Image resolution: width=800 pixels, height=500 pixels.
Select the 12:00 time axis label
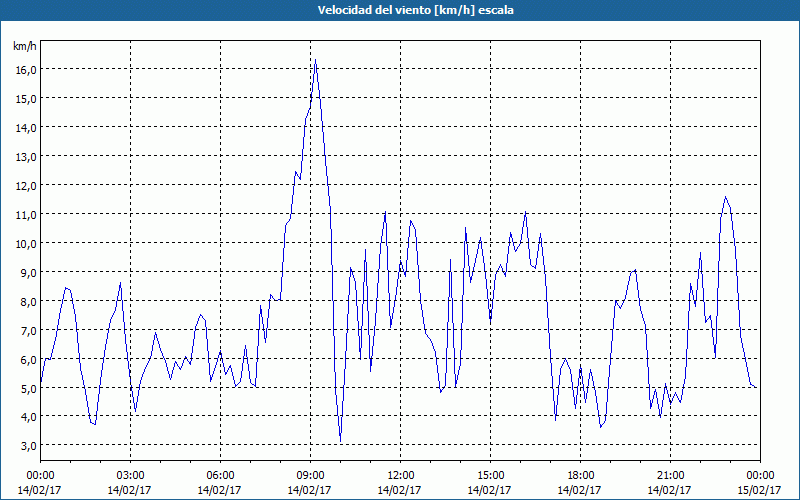(x=401, y=476)
